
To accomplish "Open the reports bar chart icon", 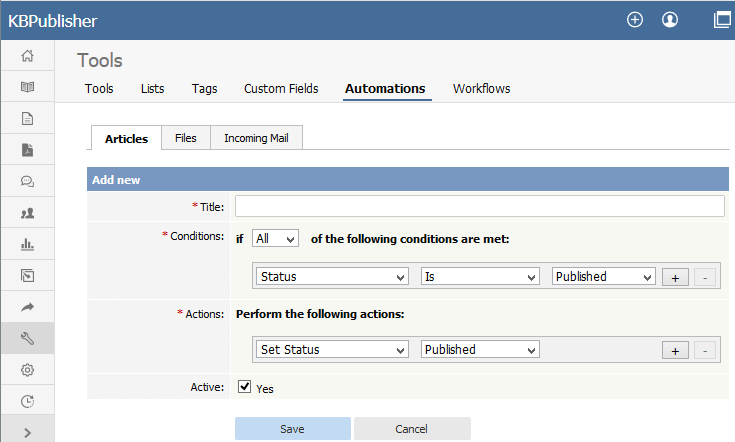I will [x=27, y=244].
